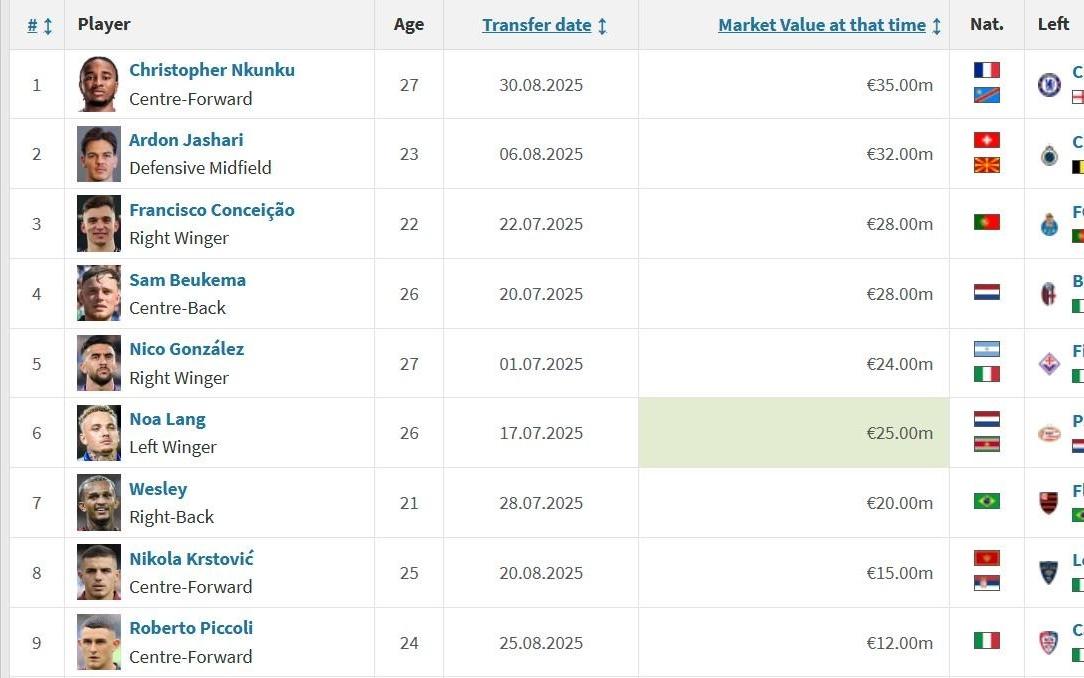1084x678 pixels.
Task: Click the Bologna crest in Beukema row
Action: click(x=1049, y=294)
